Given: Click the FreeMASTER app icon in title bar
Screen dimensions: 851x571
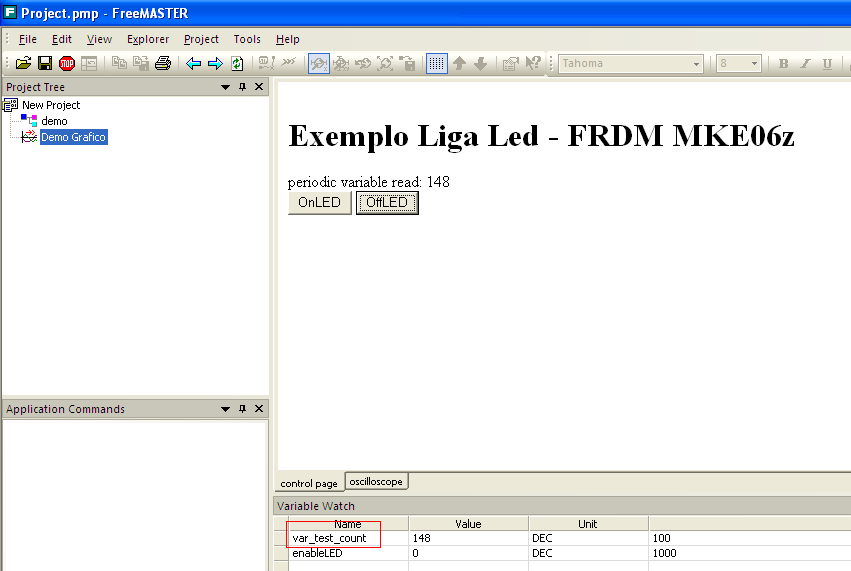Looking at the screenshot, I should (x=10, y=12).
